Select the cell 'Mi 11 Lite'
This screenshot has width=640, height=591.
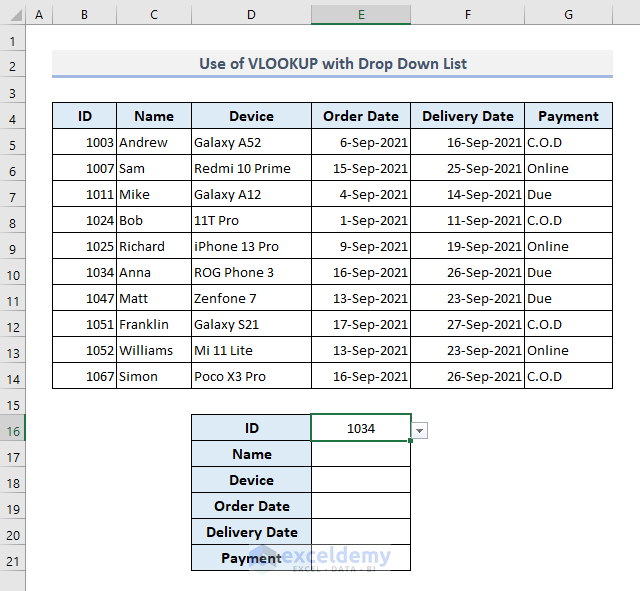tap(251, 350)
